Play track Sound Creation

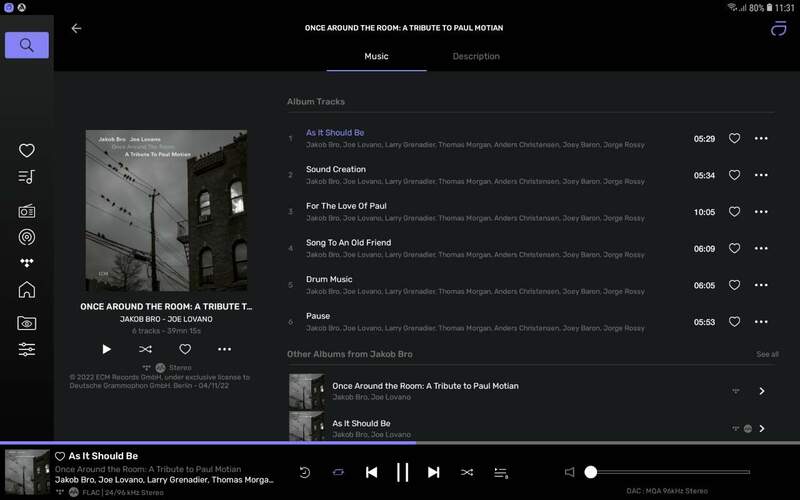336,169
